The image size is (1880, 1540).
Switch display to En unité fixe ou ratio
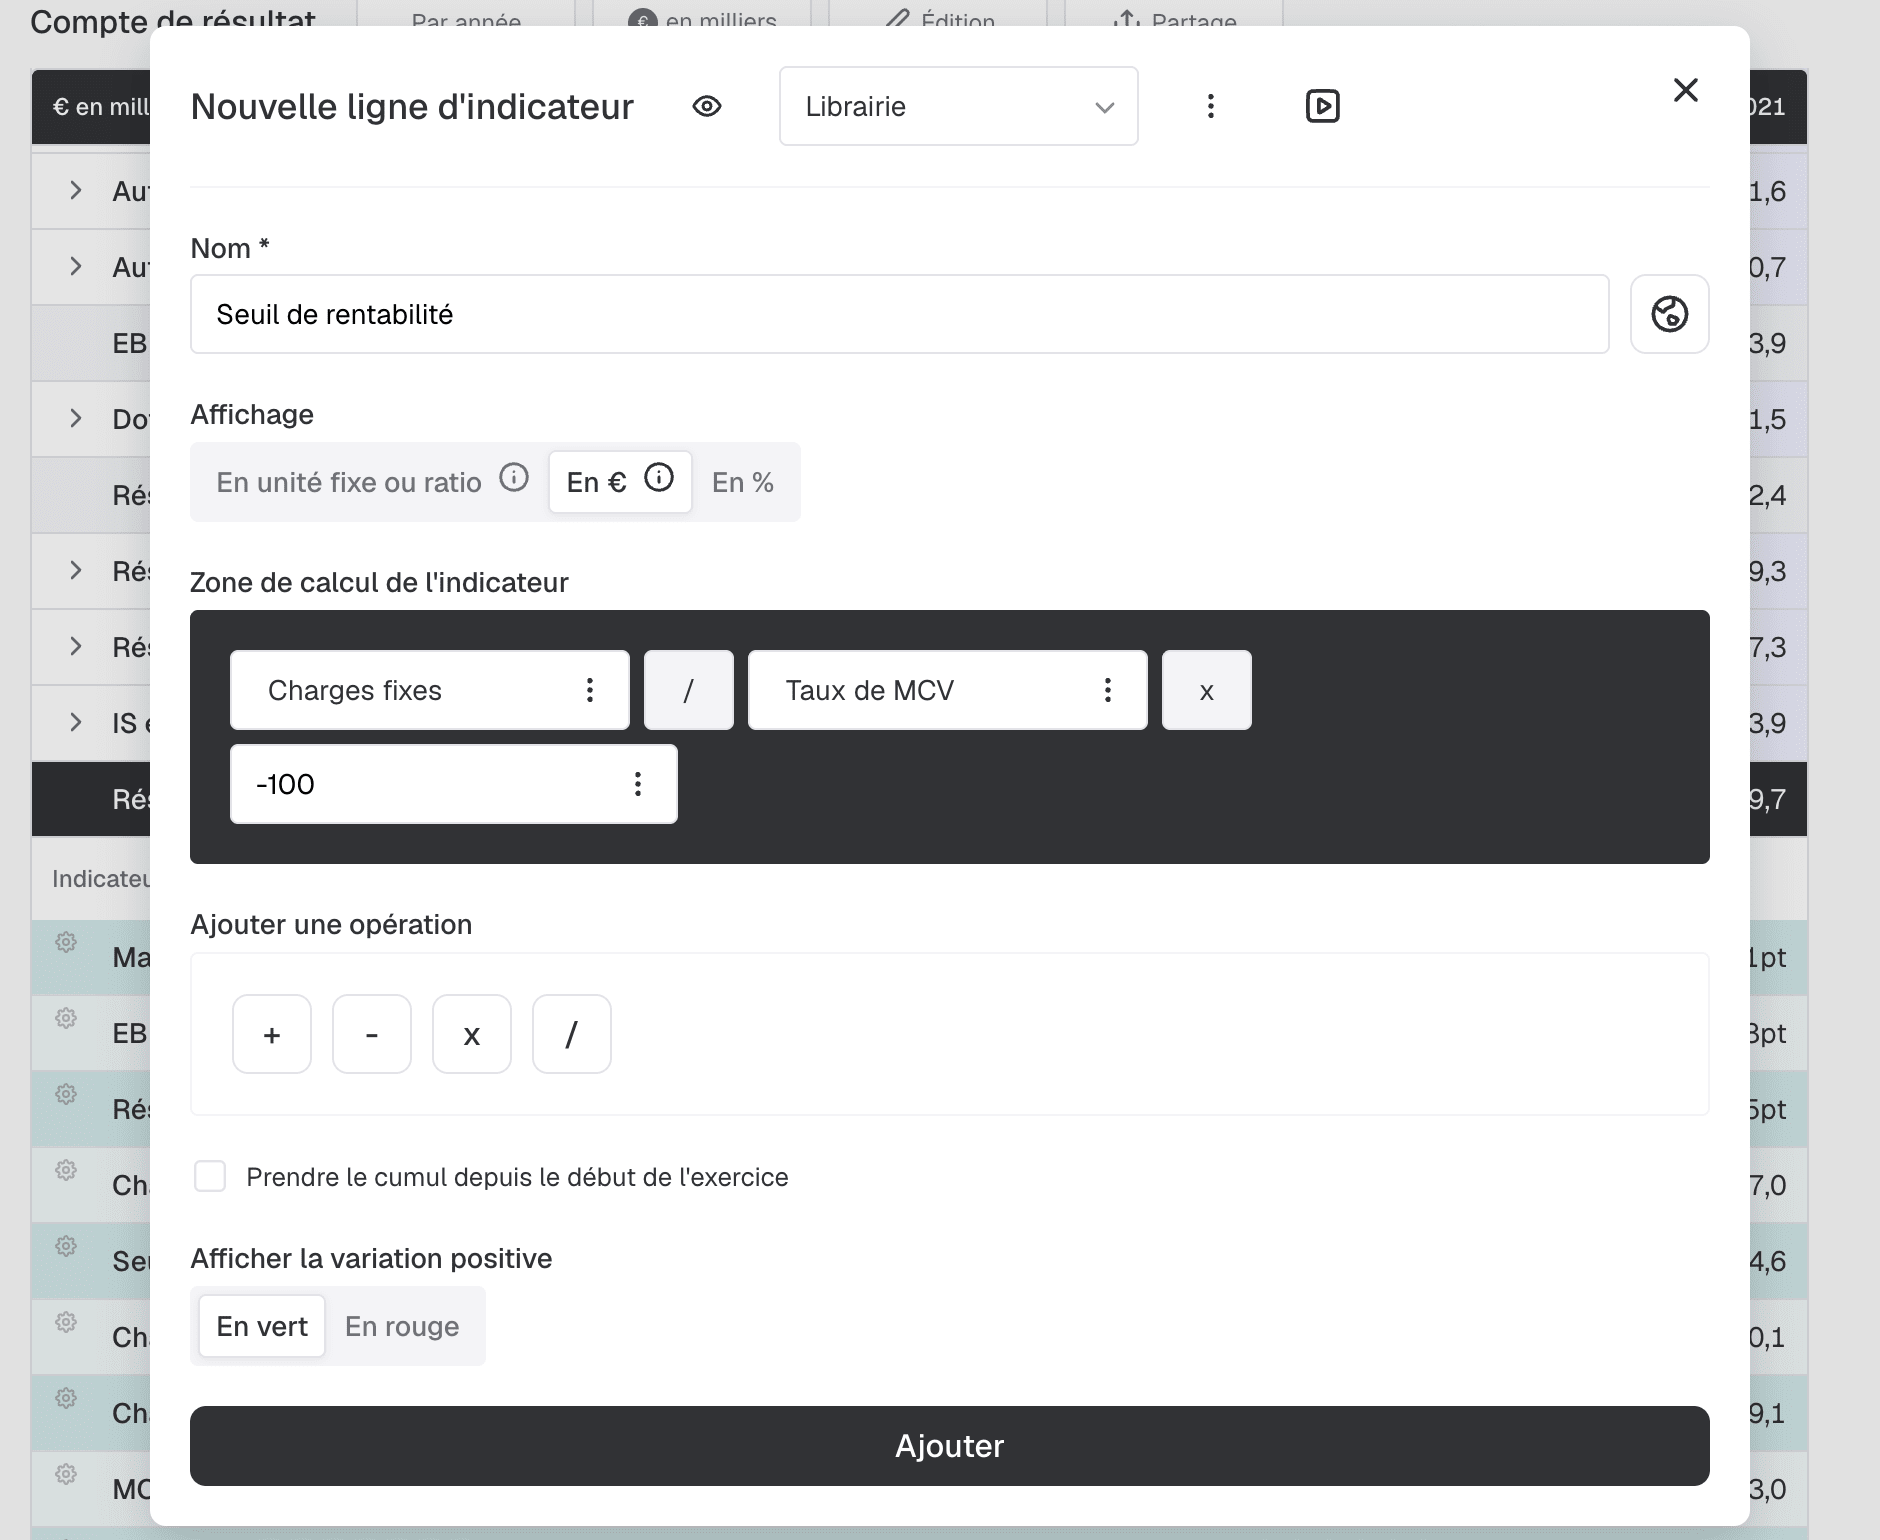[x=349, y=482]
